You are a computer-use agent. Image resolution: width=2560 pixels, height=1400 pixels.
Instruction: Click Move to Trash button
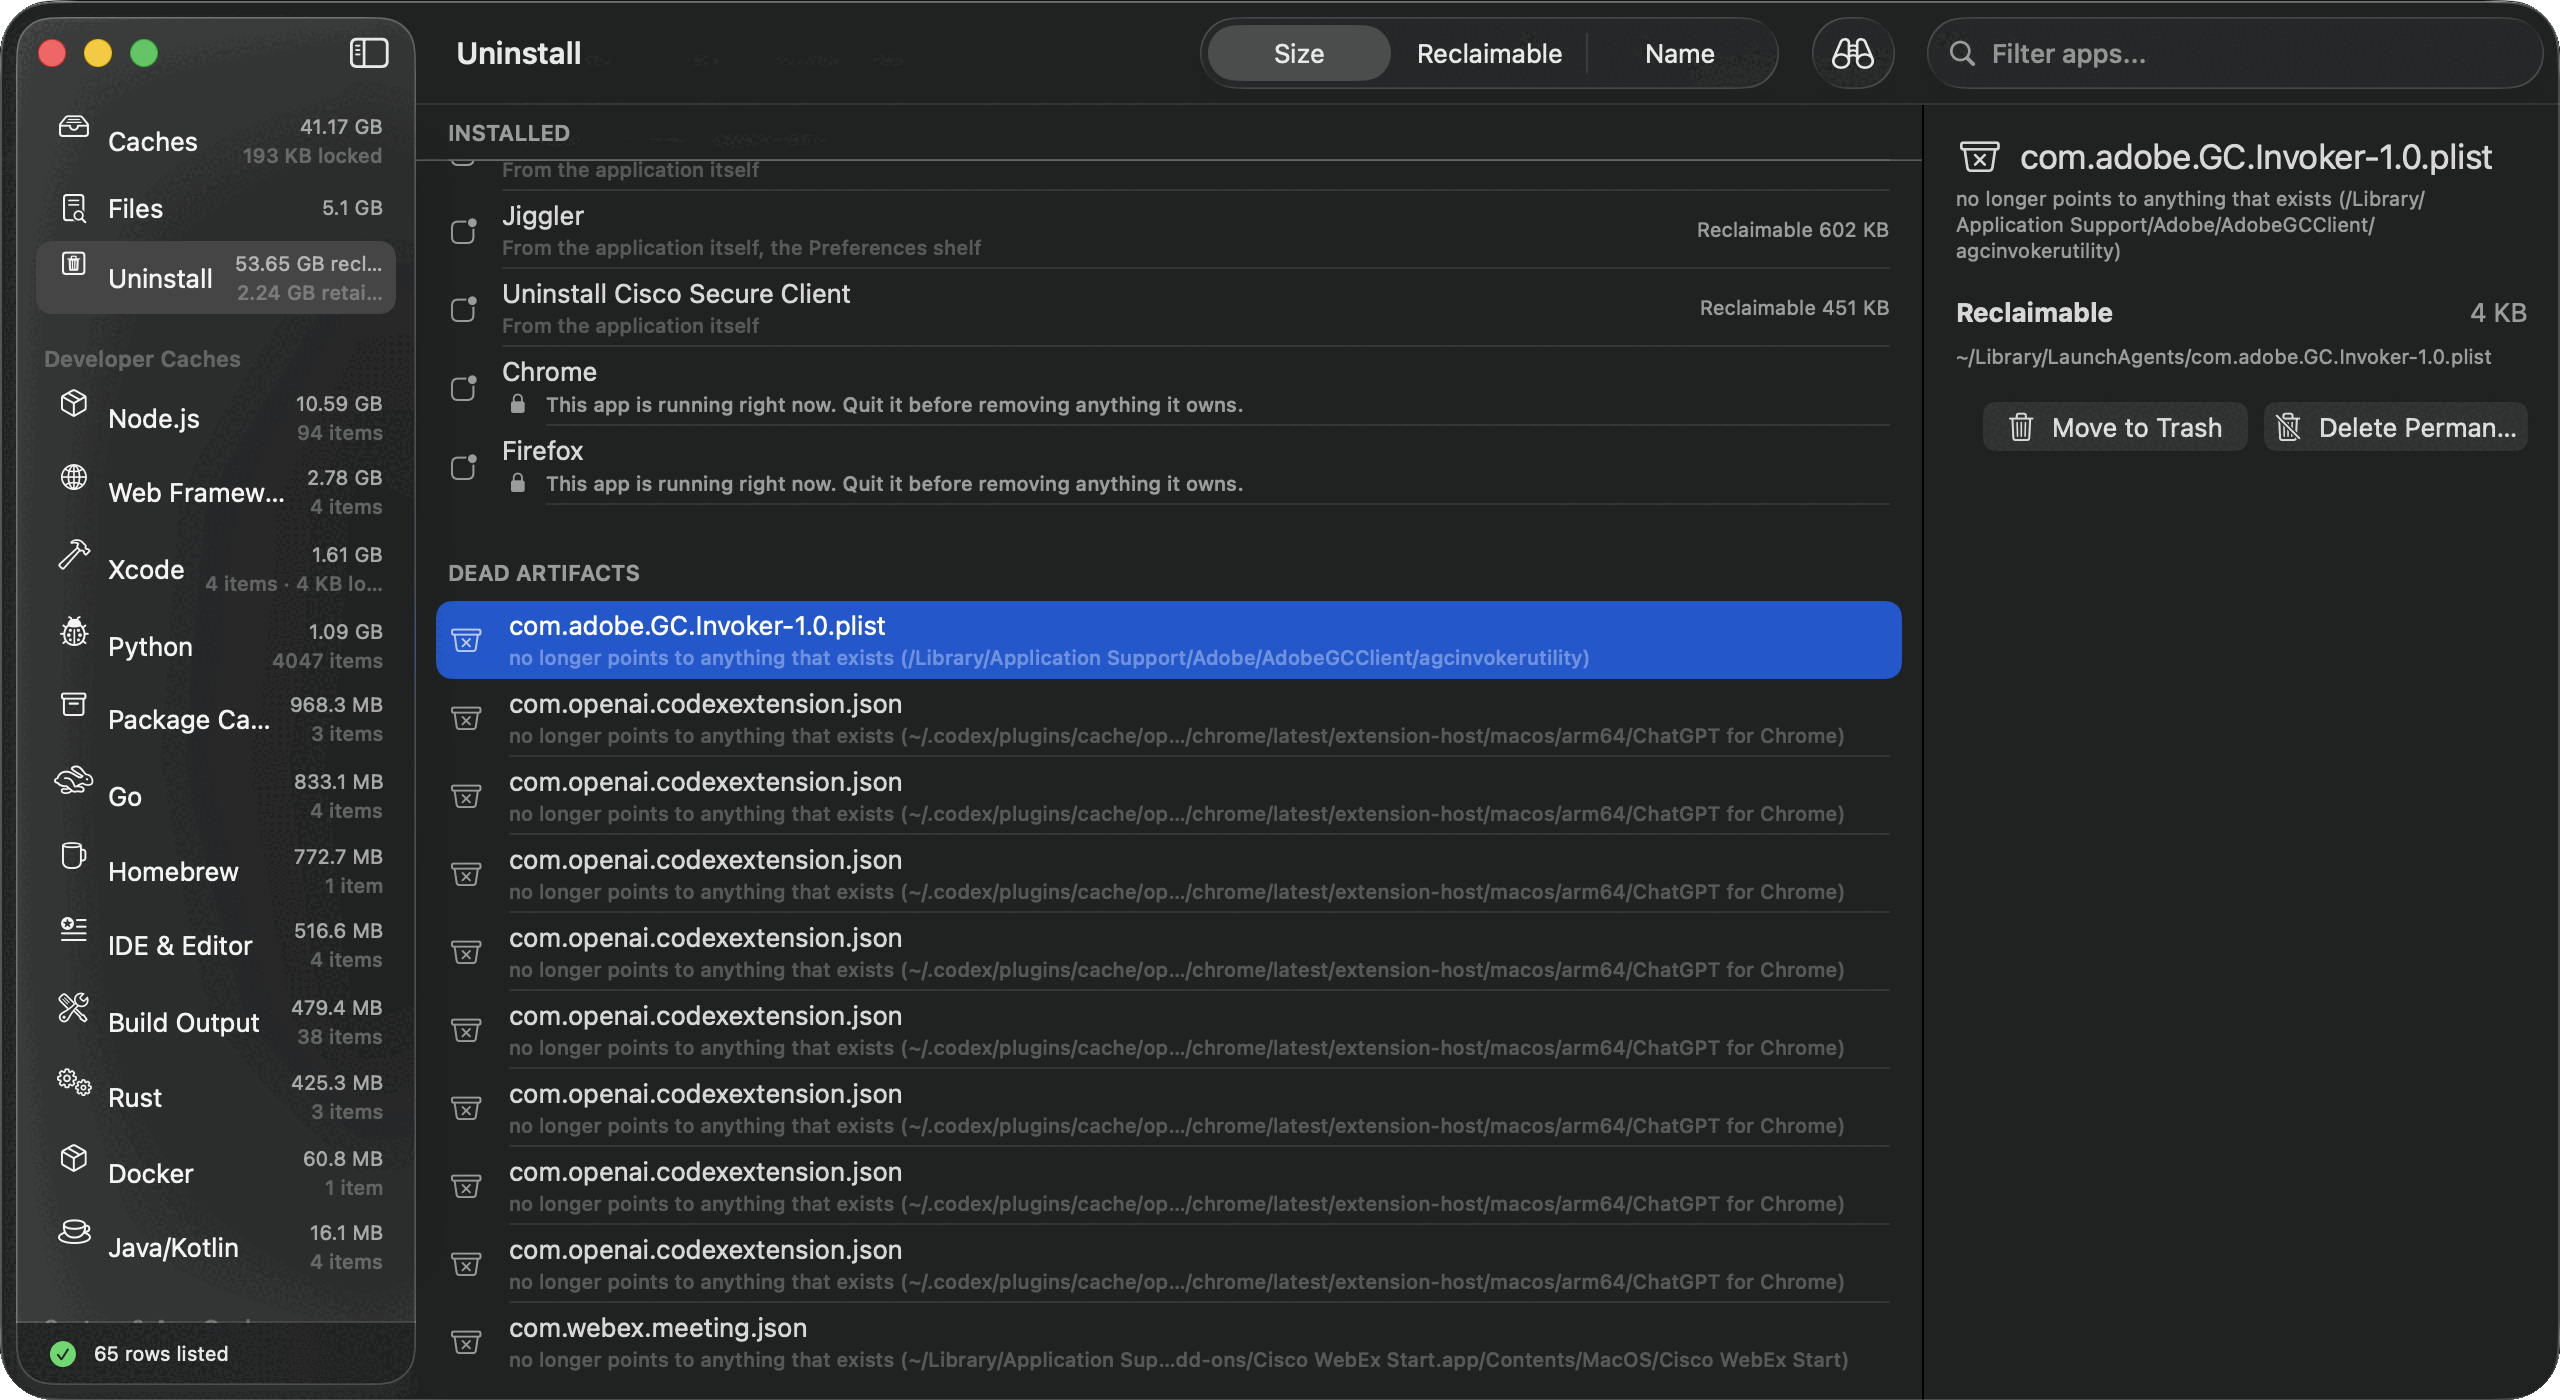click(2115, 428)
